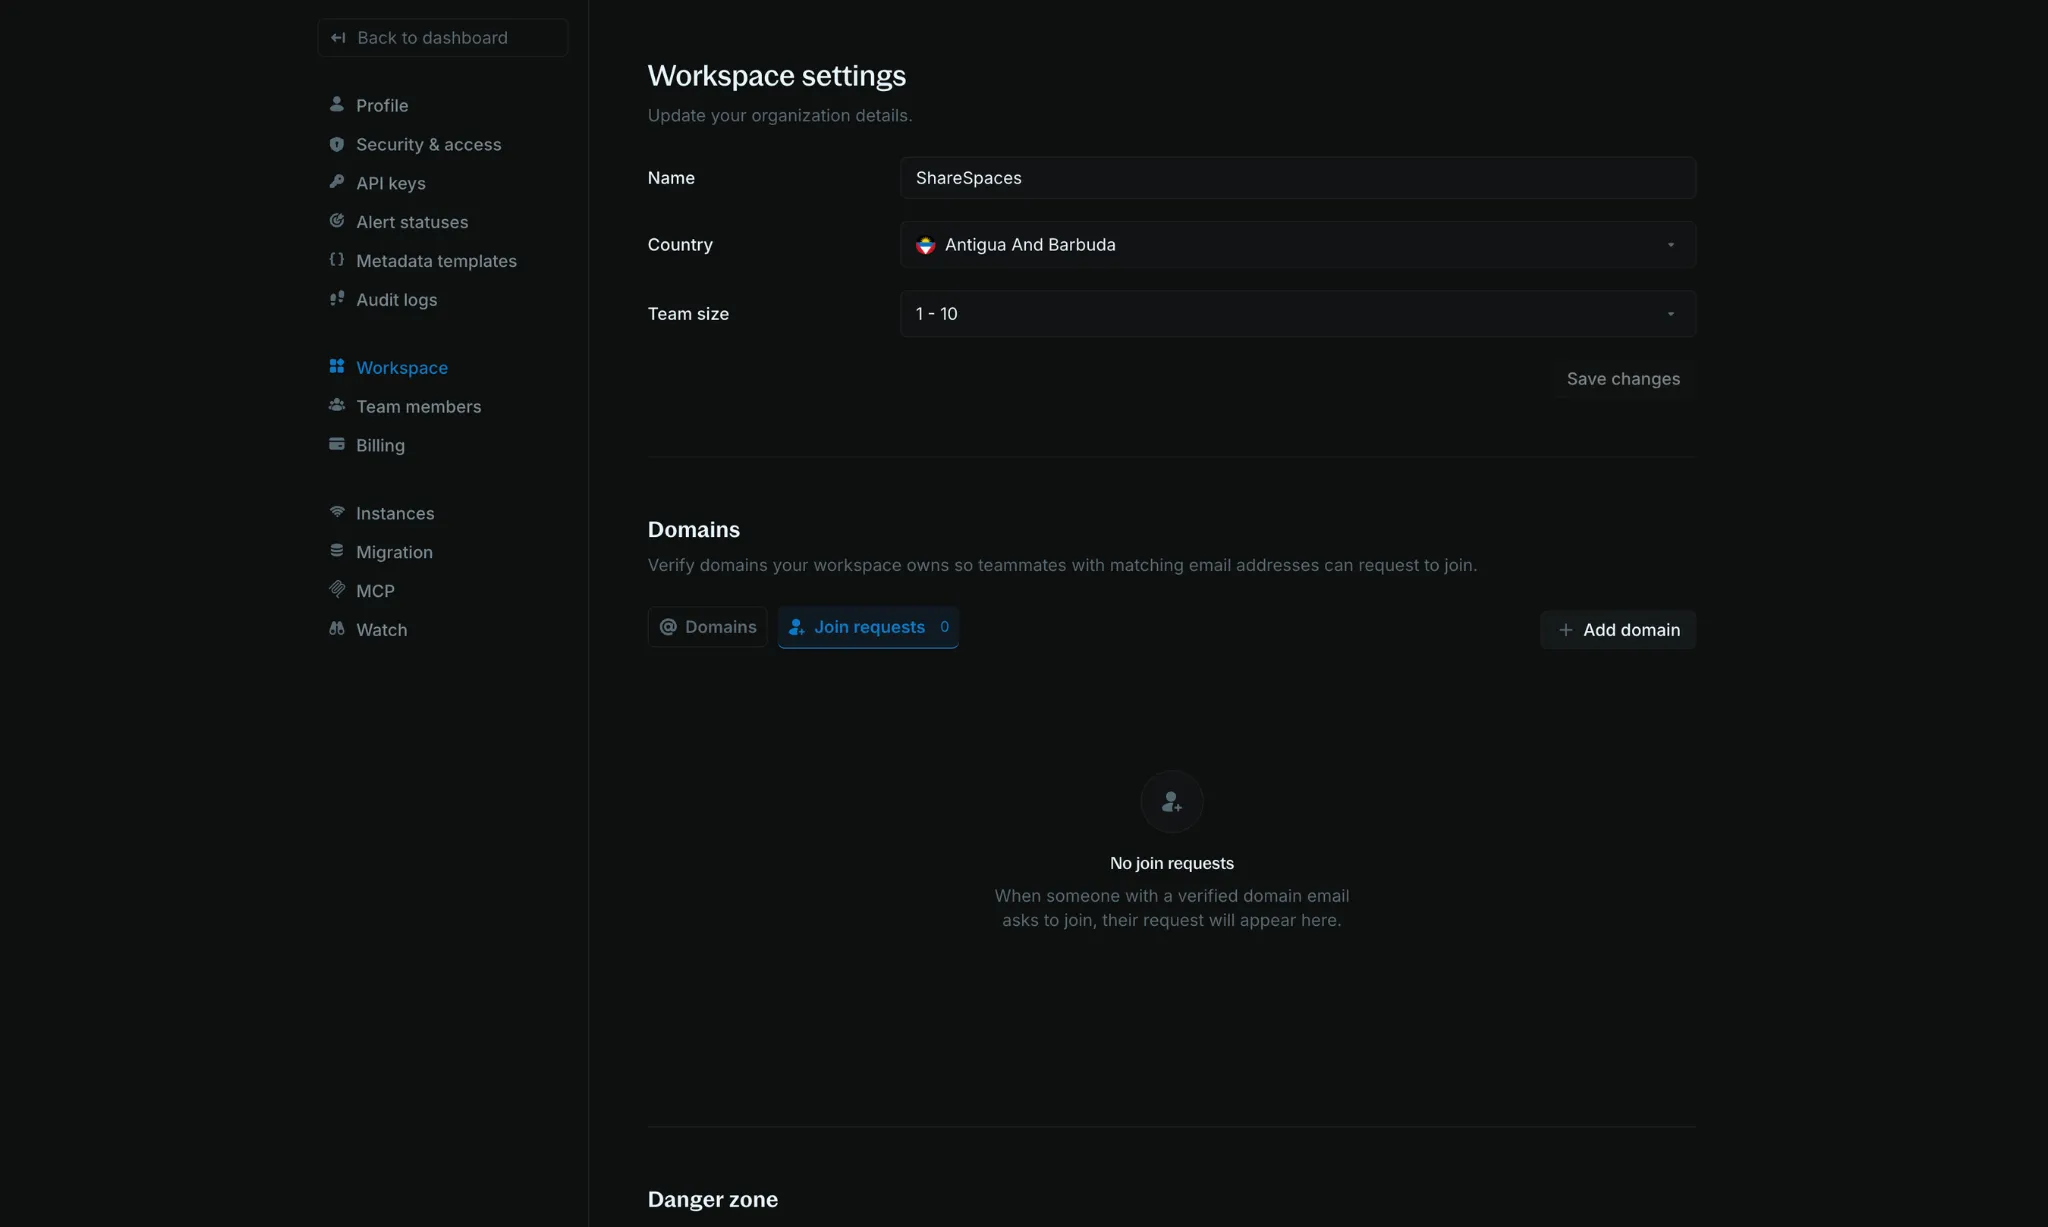Go to Billing settings
Viewport: 2048px width, 1227px height.
click(x=380, y=445)
